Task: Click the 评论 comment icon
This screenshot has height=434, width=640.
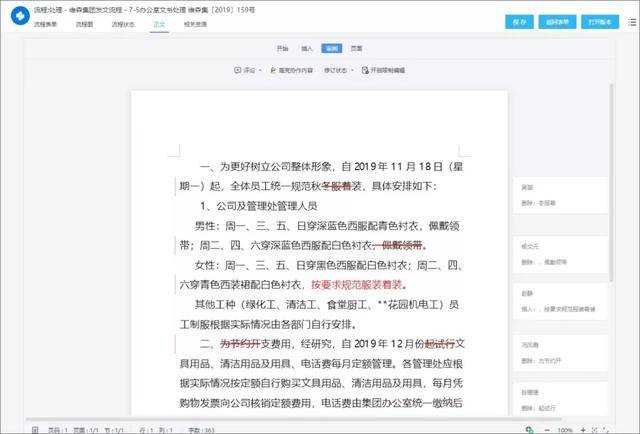Action: pyautogui.click(x=238, y=70)
